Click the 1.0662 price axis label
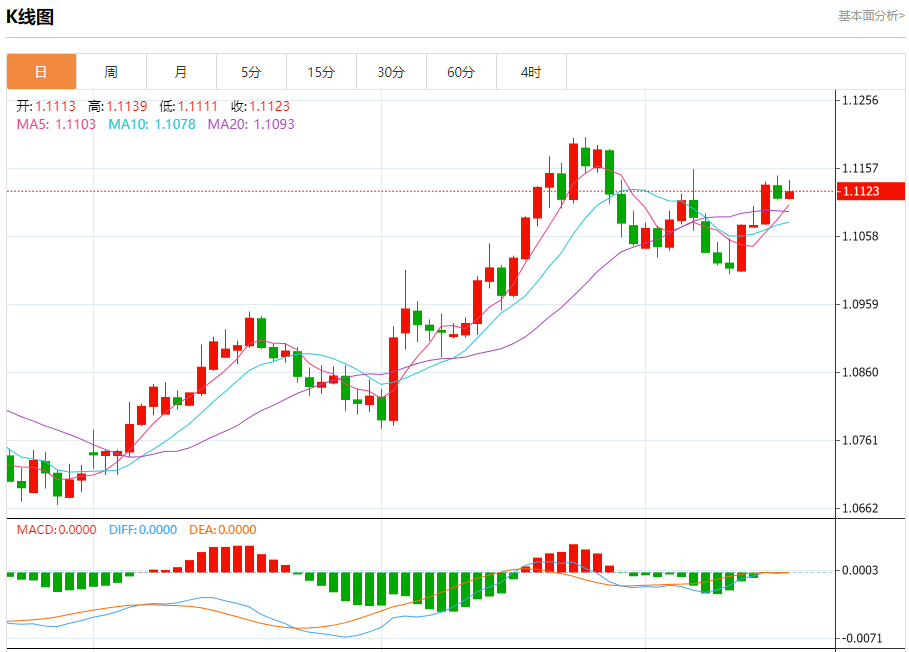The height and width of the screenshot is (652, 909). 860,508
